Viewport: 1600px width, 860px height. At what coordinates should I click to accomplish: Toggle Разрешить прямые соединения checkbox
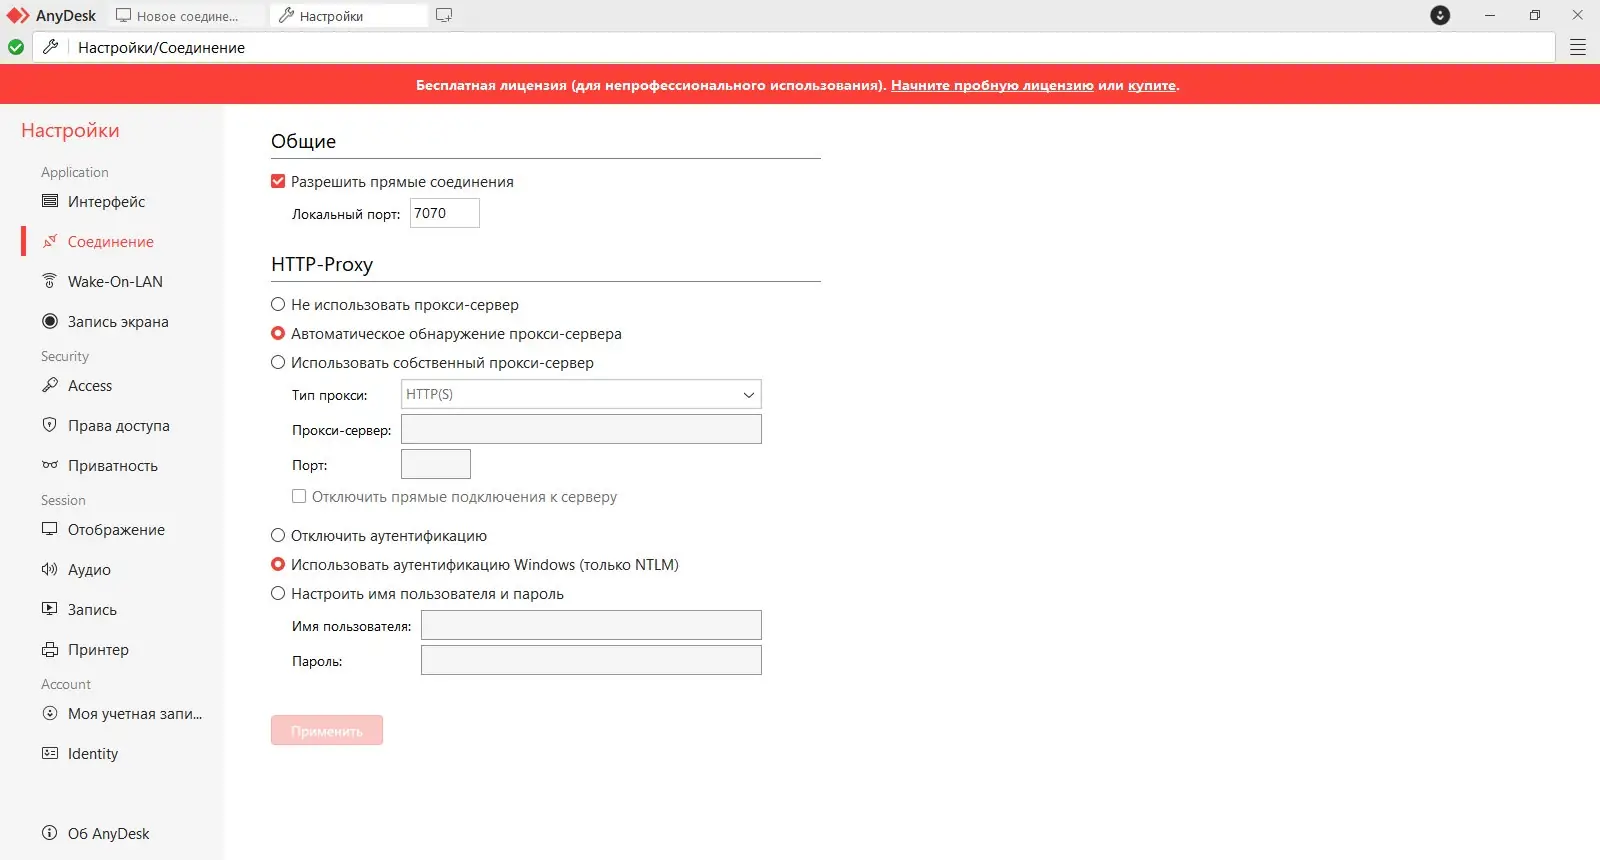278,181
